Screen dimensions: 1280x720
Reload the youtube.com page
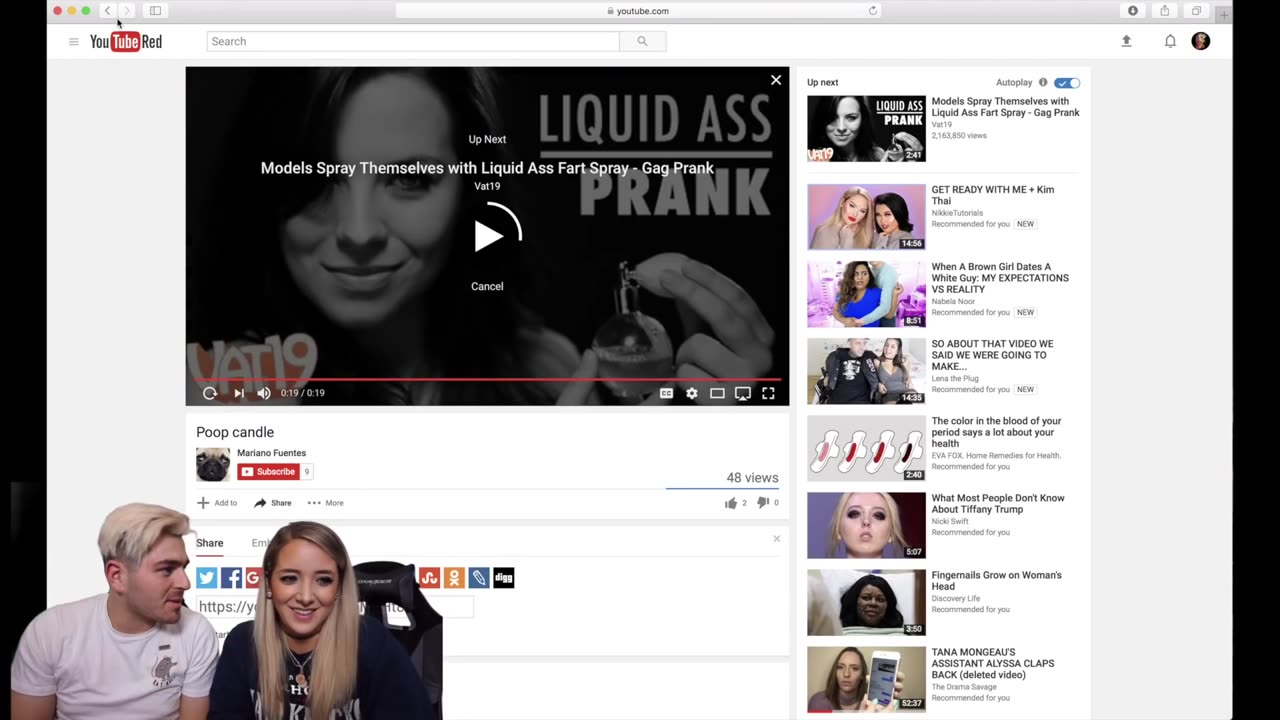coord(872,11)
